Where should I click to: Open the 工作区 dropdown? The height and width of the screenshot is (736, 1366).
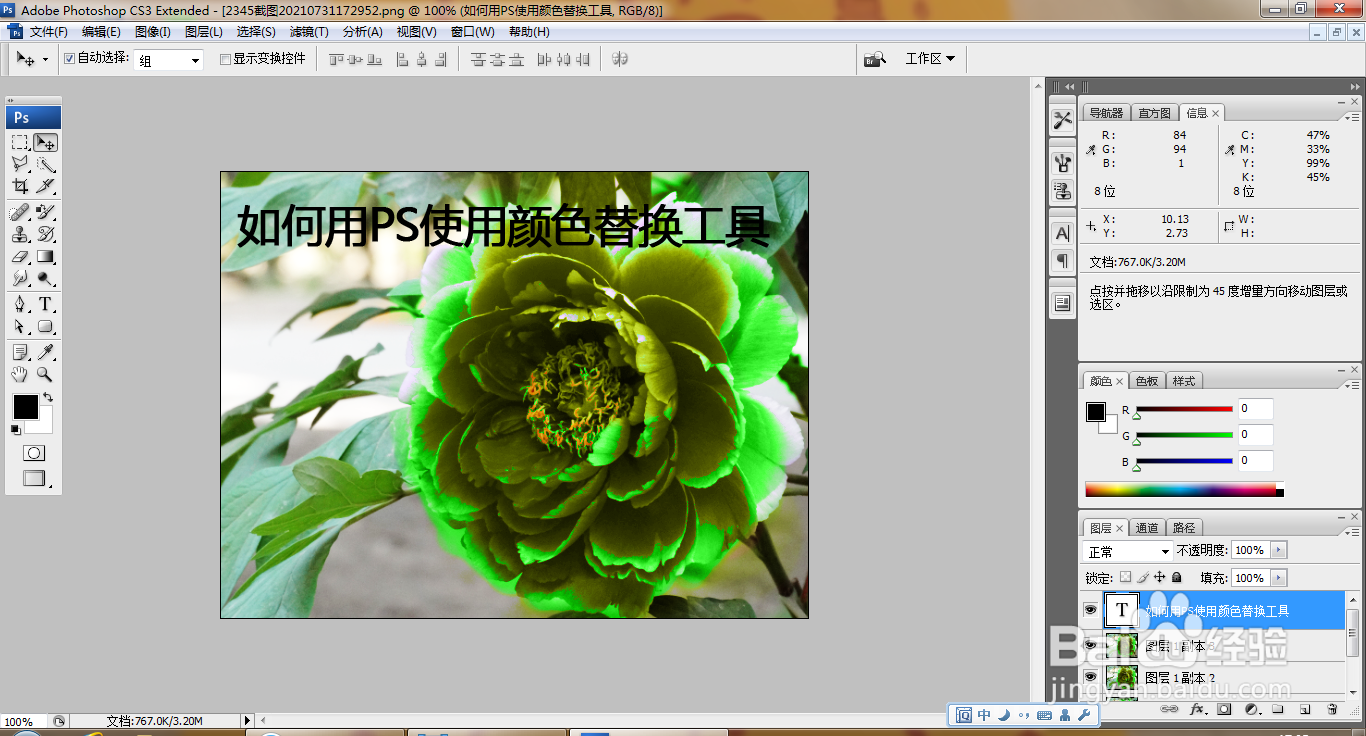click(x=931, y=58)
